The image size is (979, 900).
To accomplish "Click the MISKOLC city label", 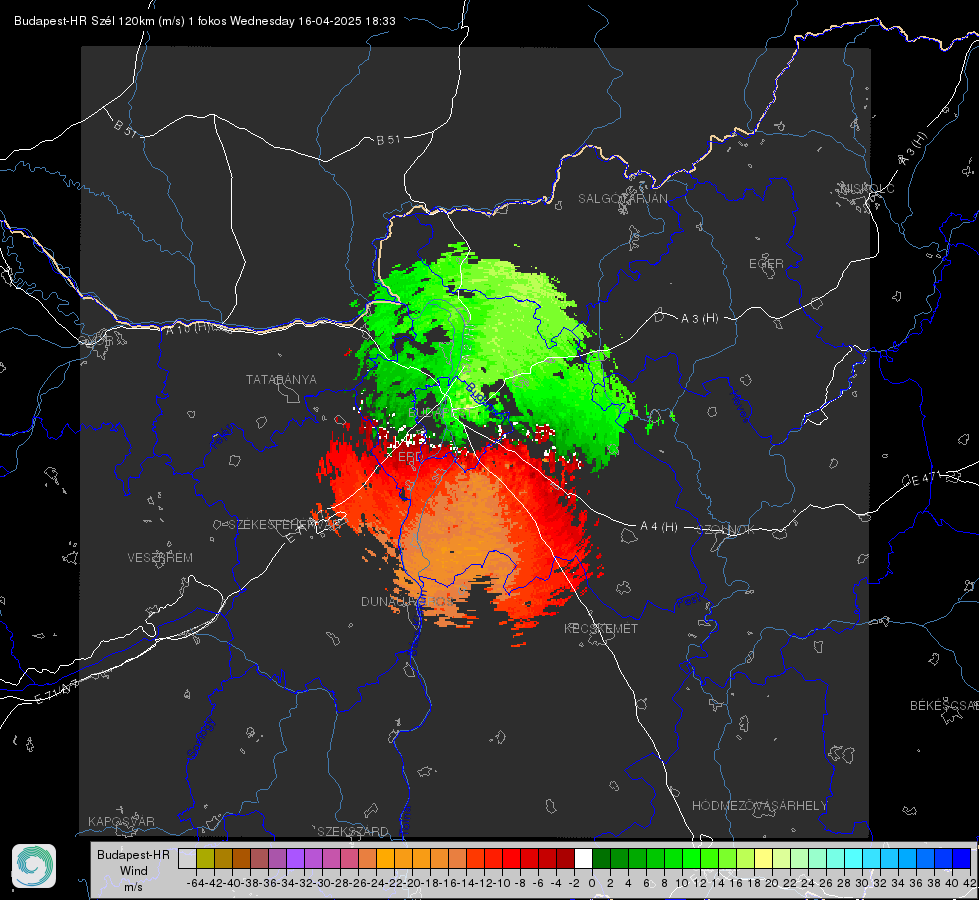I will click(867, 188).
